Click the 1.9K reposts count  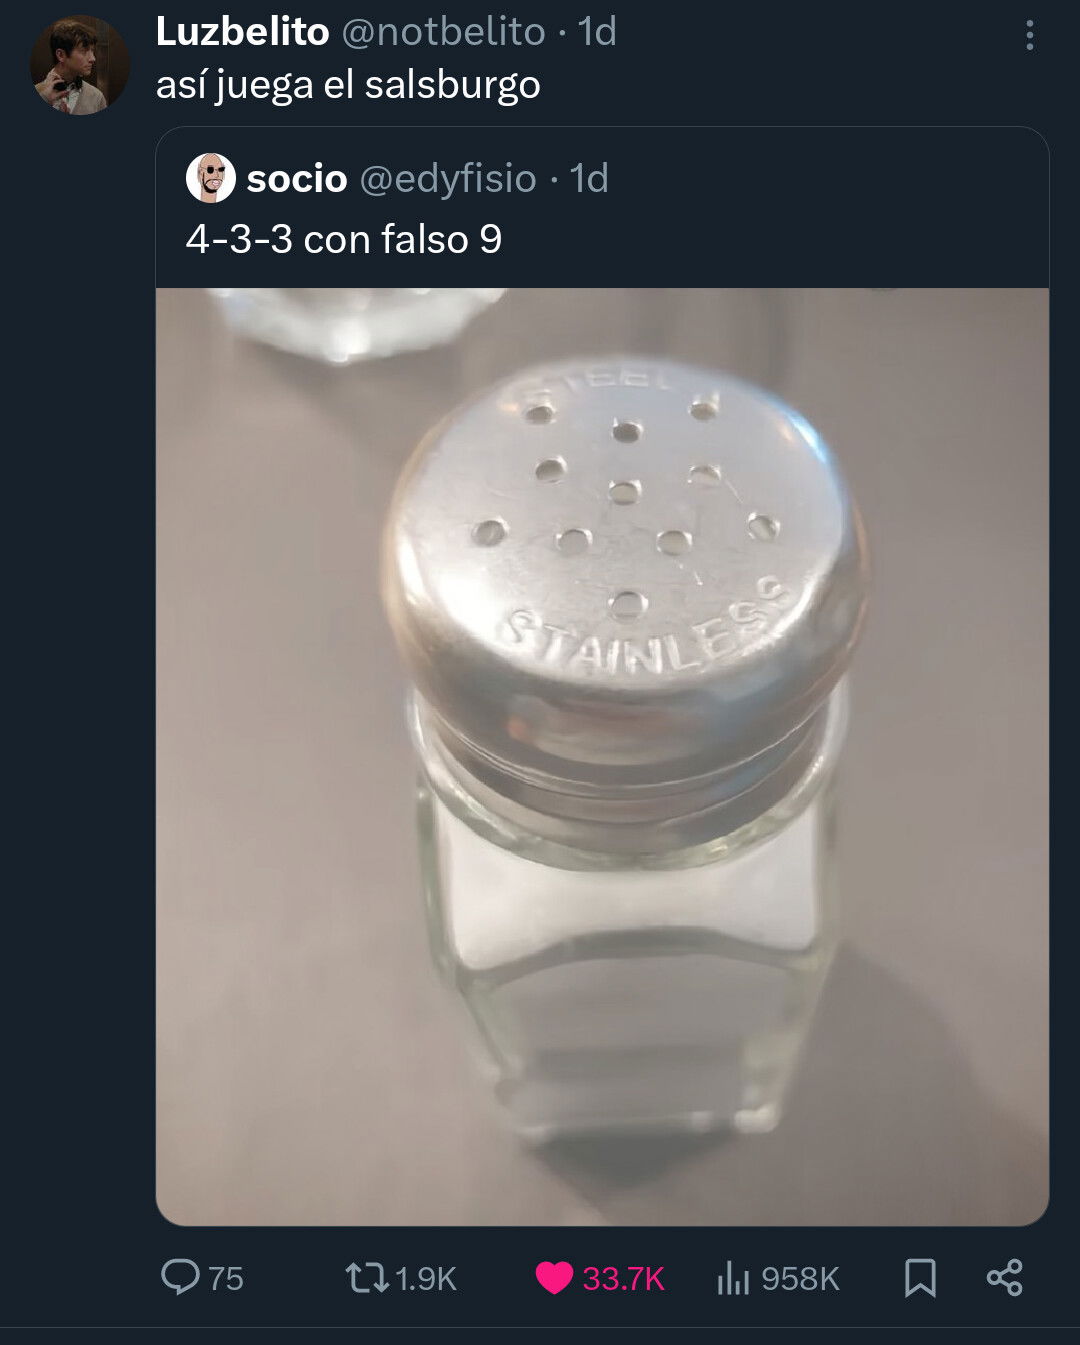(426, 1278)
